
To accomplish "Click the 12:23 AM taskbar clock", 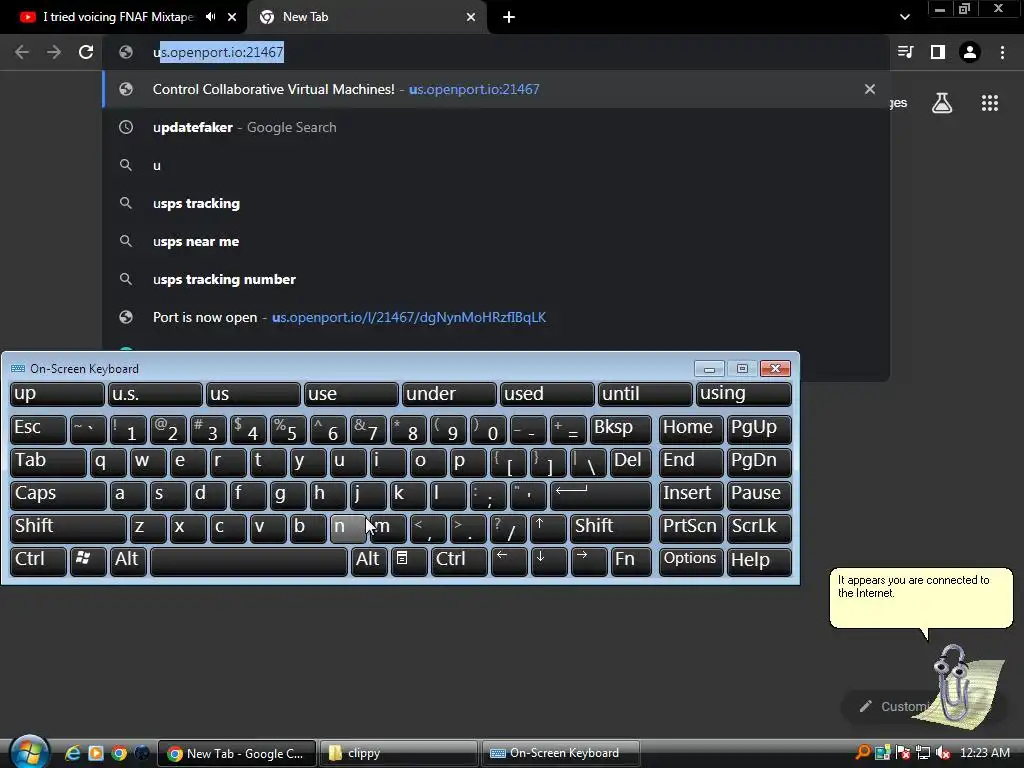I will 985,753.
